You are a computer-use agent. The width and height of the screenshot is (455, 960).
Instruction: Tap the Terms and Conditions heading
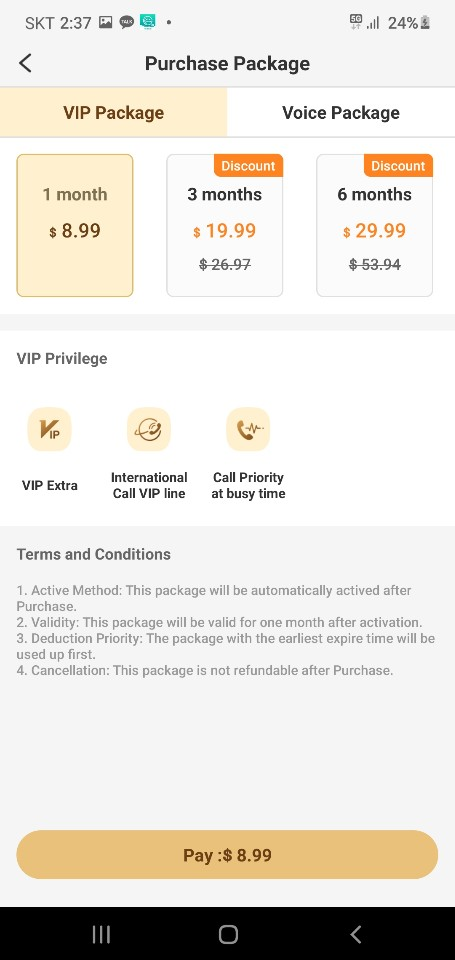(94, 554)
